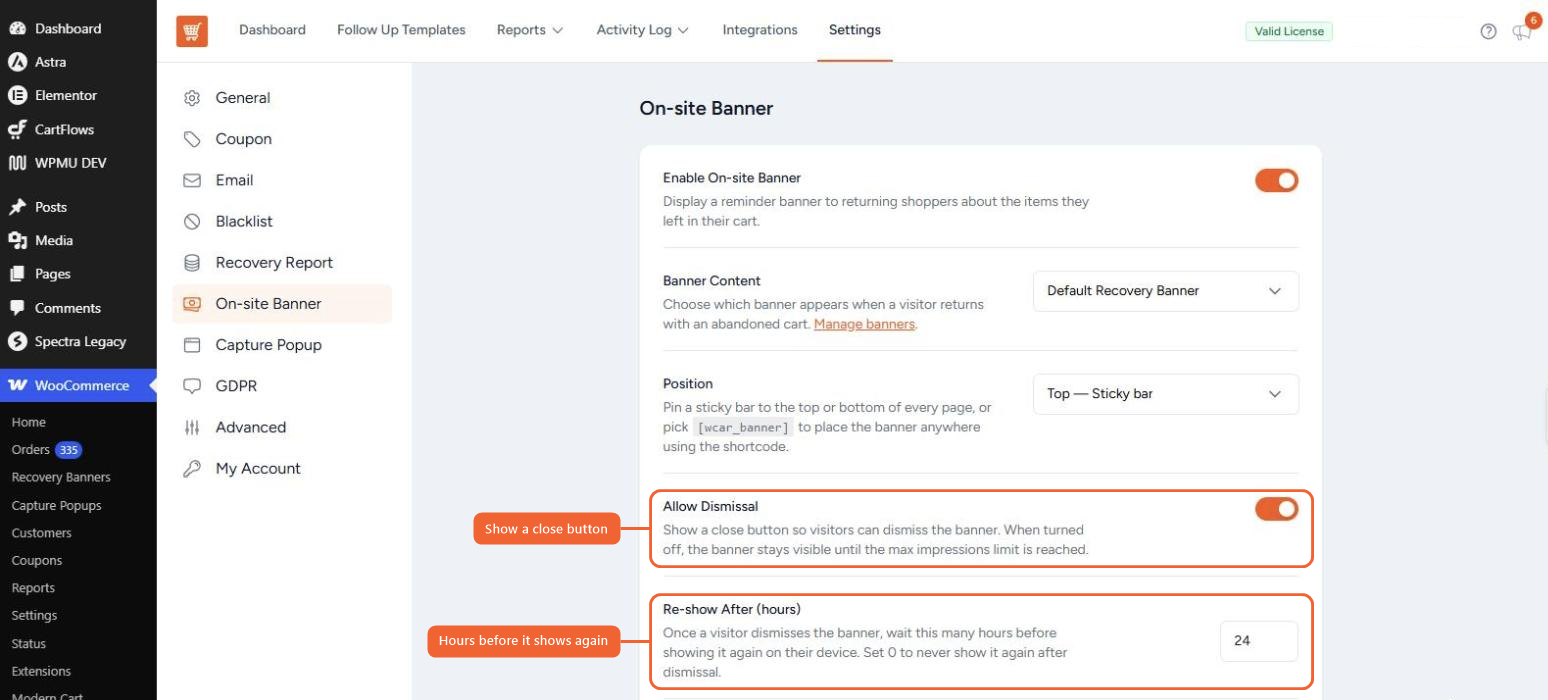Open the Integrations tab

[760, 30]
